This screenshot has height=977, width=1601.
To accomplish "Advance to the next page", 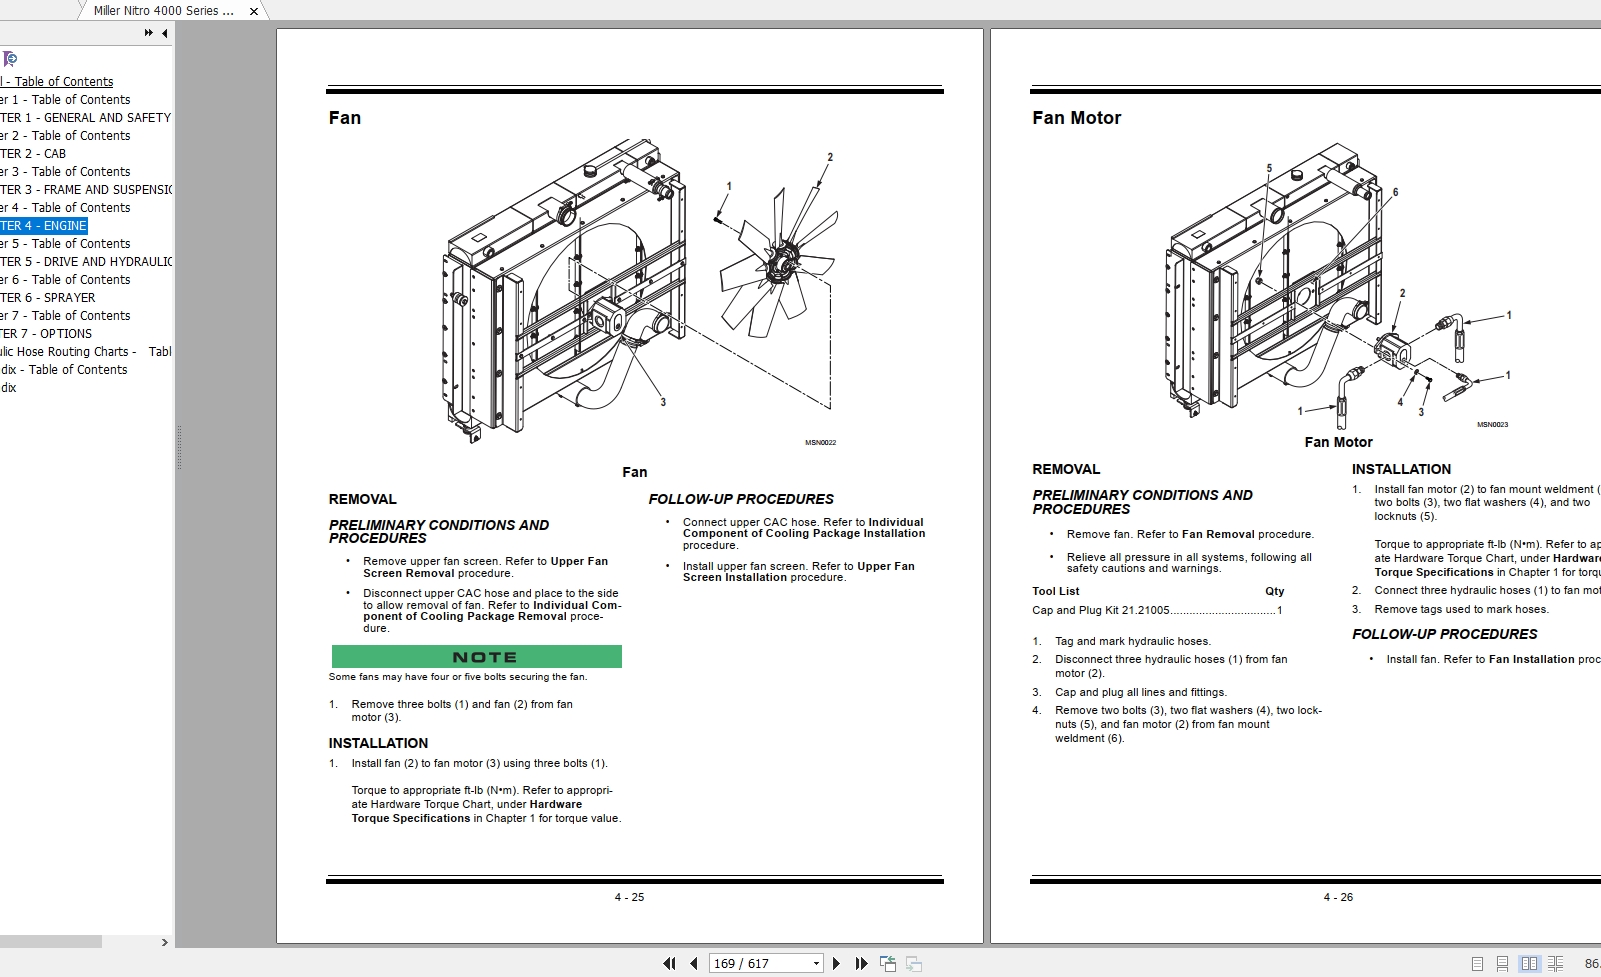I will pyautogui.click(x=836, y=963).
